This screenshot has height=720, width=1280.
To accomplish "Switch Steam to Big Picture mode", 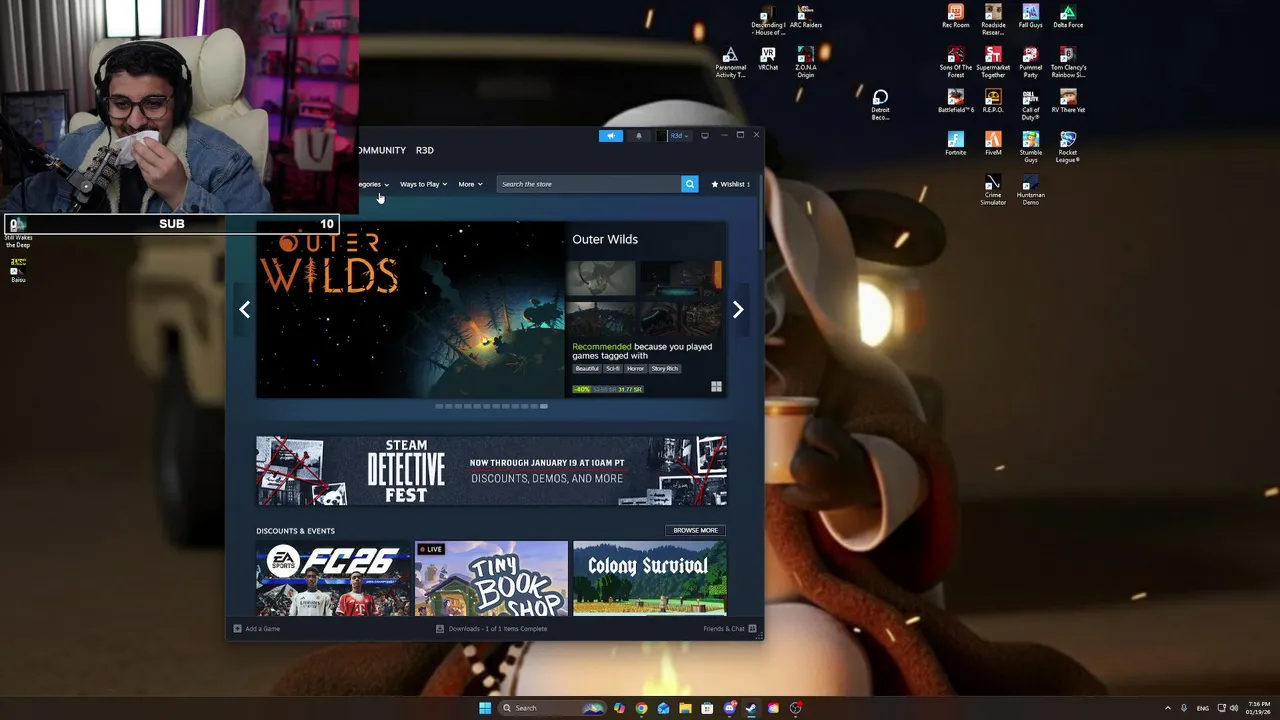I will tap(705, 136).
